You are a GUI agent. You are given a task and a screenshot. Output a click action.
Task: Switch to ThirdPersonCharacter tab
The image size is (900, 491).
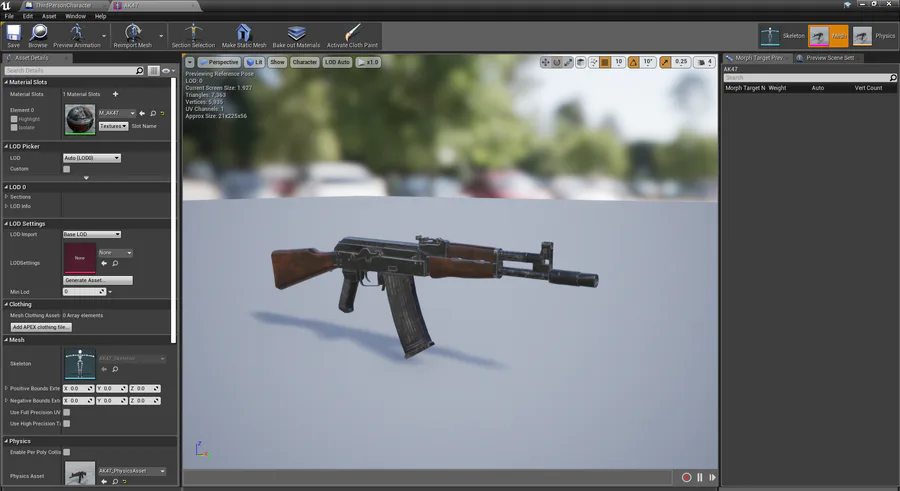pos(63,5)
